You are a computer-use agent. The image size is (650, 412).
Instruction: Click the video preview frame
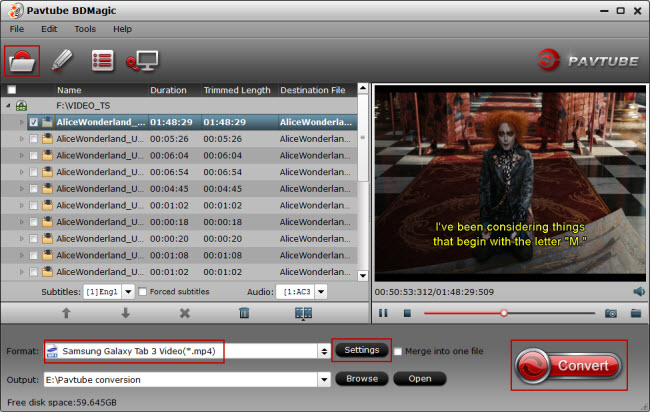coord(510,183)
